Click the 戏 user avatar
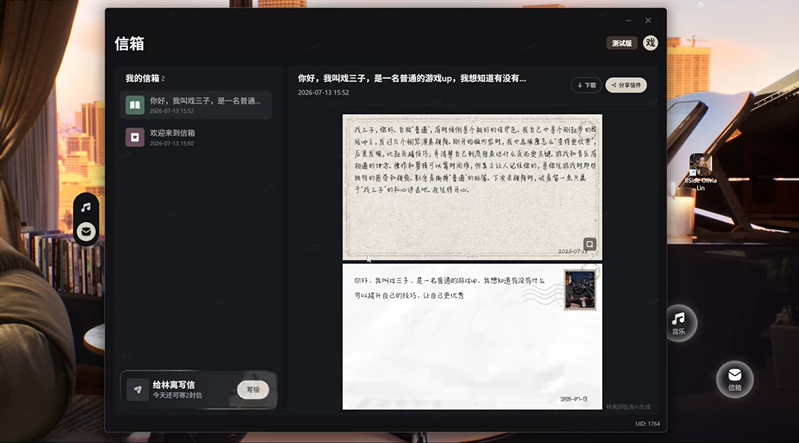Image resolution: width=799 pixels, height=443 pixels. pyautogui.click(x=650, y=43)
